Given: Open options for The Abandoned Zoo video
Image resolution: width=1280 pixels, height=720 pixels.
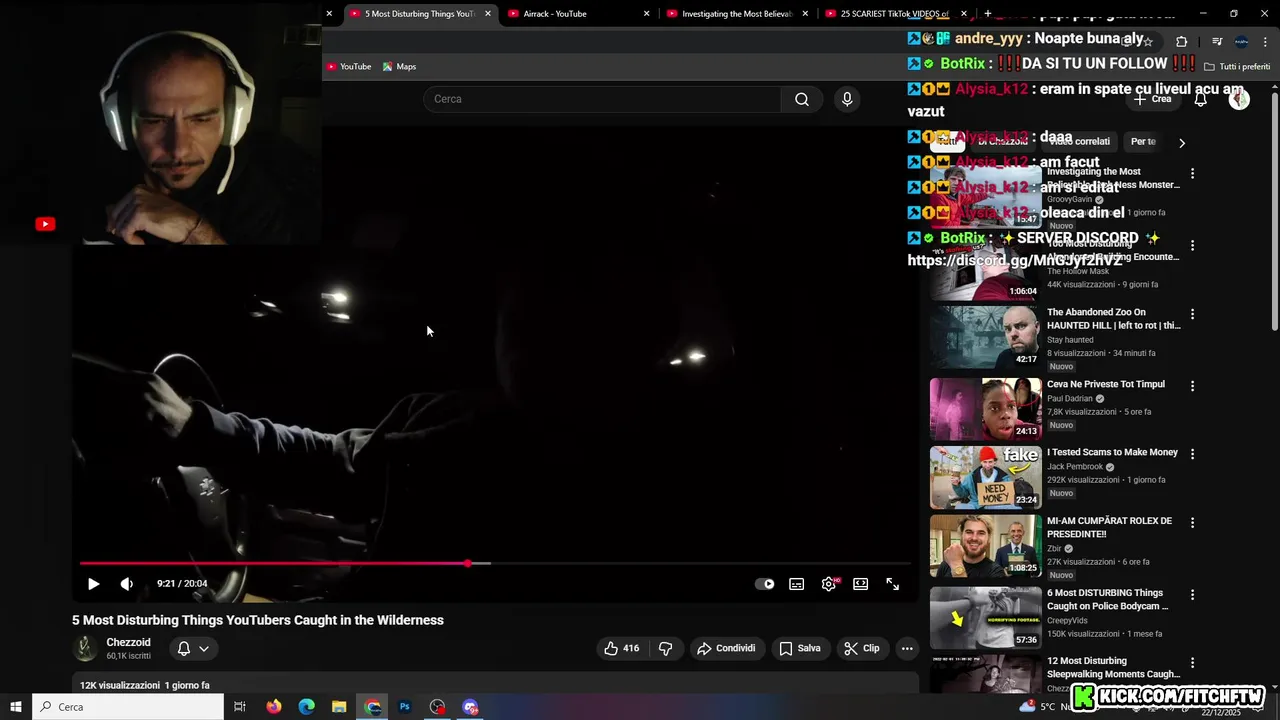Looking at the screenshot, I should pos(1192,314).
